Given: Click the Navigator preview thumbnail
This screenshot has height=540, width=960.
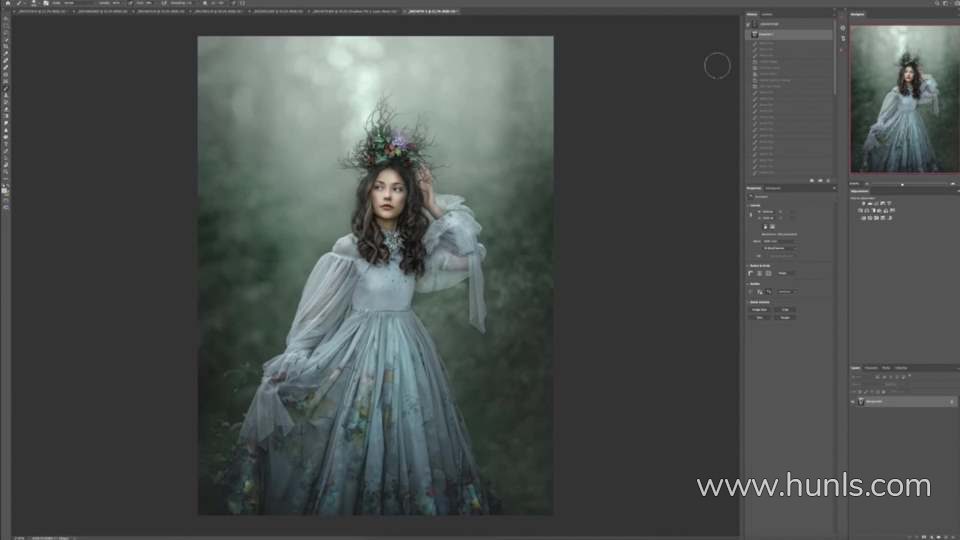Looking at the screenshot, I should click(x=904, y=98).
